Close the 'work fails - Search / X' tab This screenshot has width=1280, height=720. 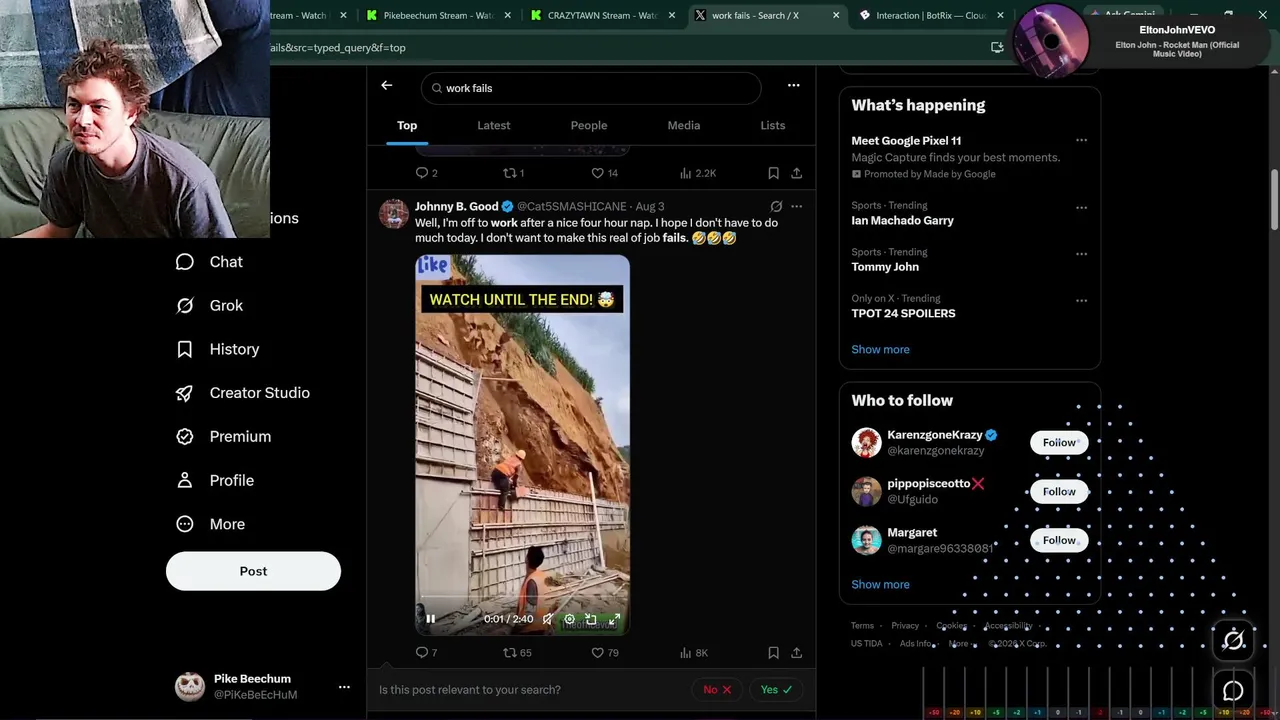(x=836, y=15)
